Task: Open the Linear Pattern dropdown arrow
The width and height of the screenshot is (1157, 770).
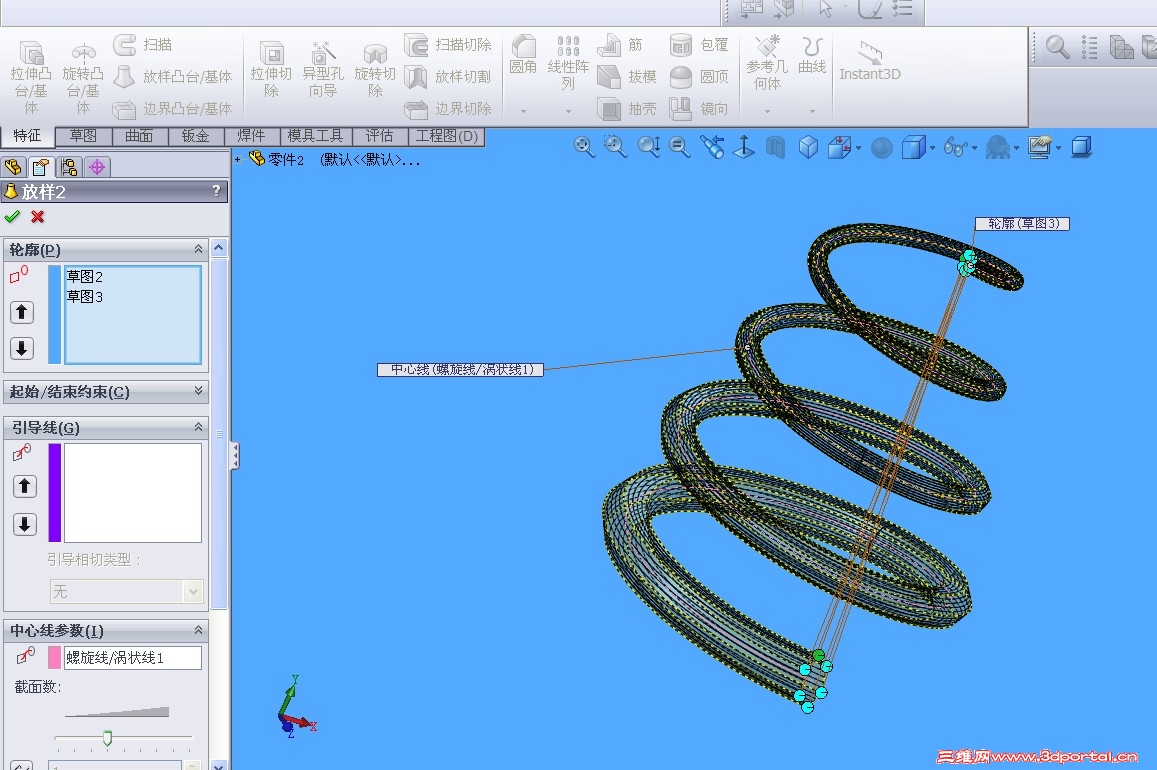Action: click(x=568, y=111)
